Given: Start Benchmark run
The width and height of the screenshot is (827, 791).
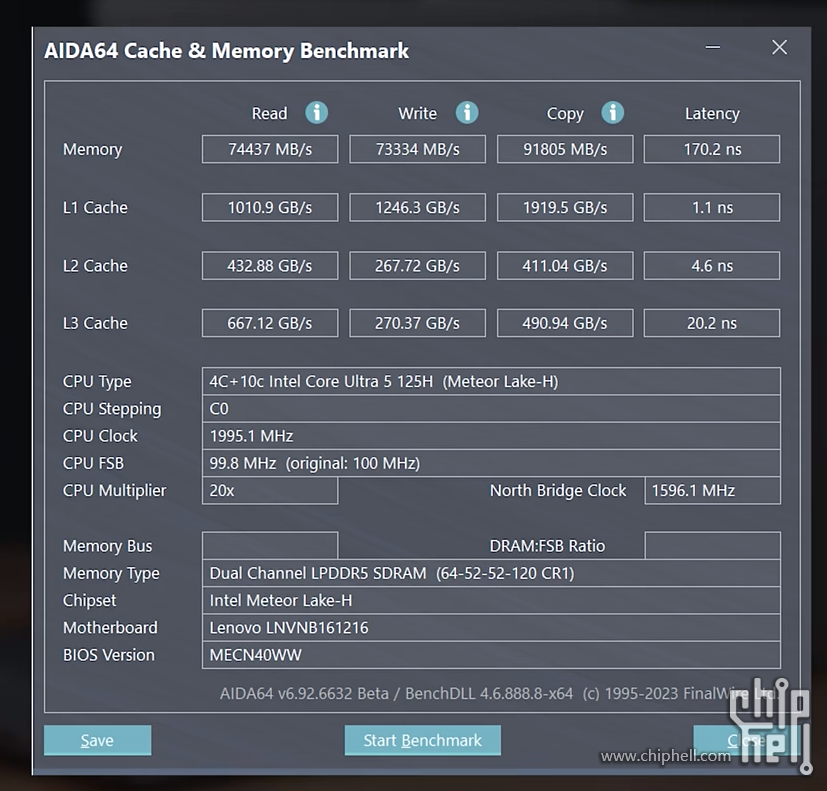Looking at the screenshot, I should point(422,740).
